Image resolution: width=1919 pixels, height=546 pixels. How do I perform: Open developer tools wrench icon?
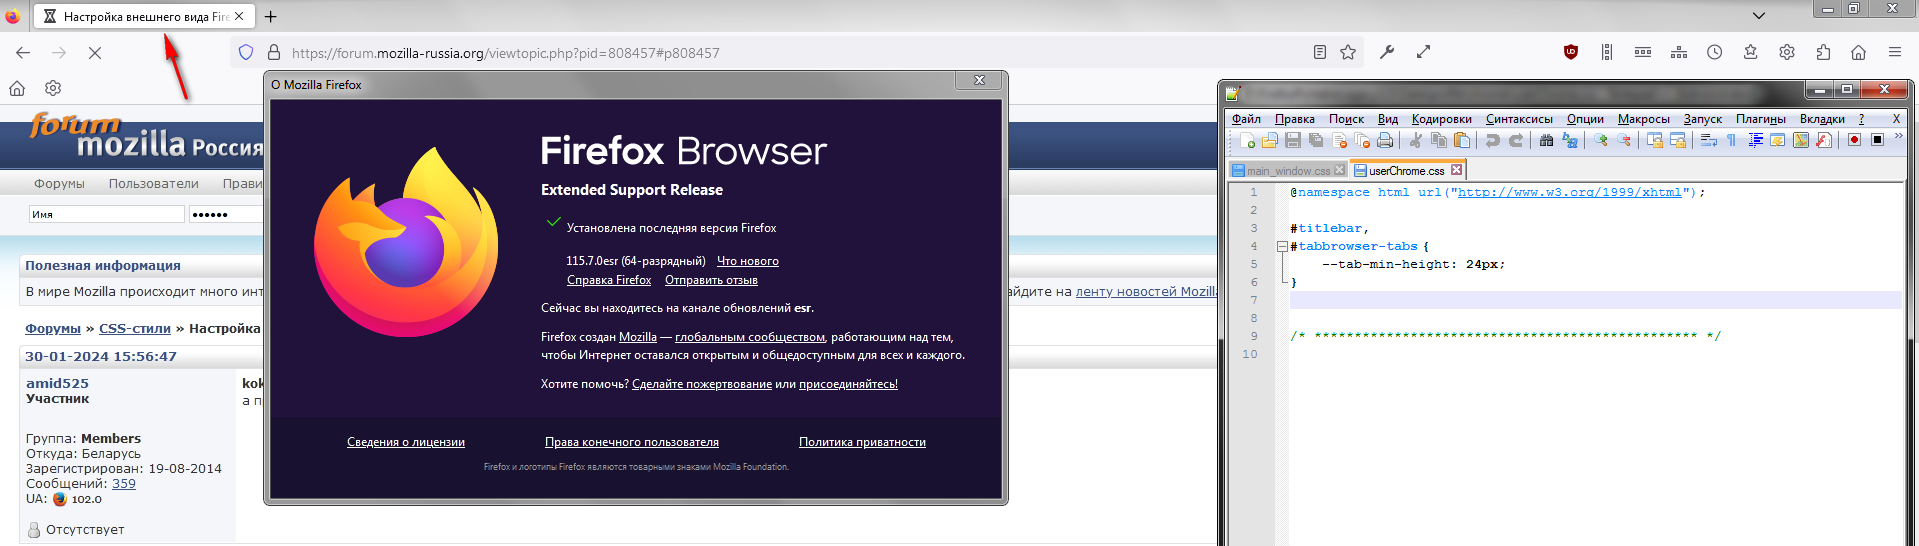(x=1387, y=52)
